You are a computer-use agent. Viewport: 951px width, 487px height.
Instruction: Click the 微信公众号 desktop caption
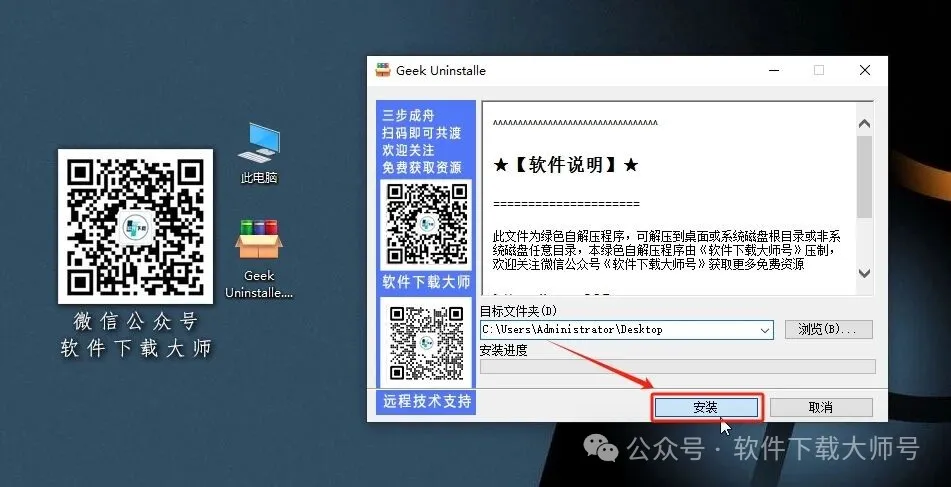click(136, 321)
